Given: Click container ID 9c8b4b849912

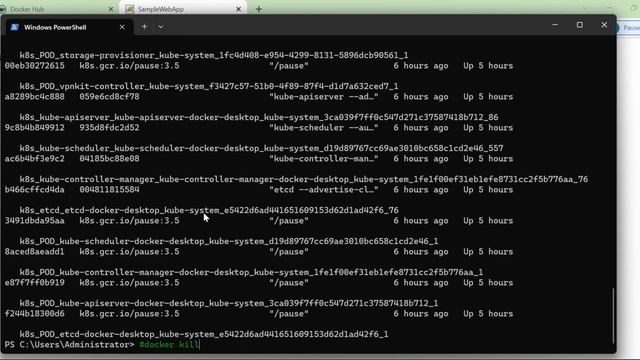Looking at the screenshot, I should pos(34,128).
